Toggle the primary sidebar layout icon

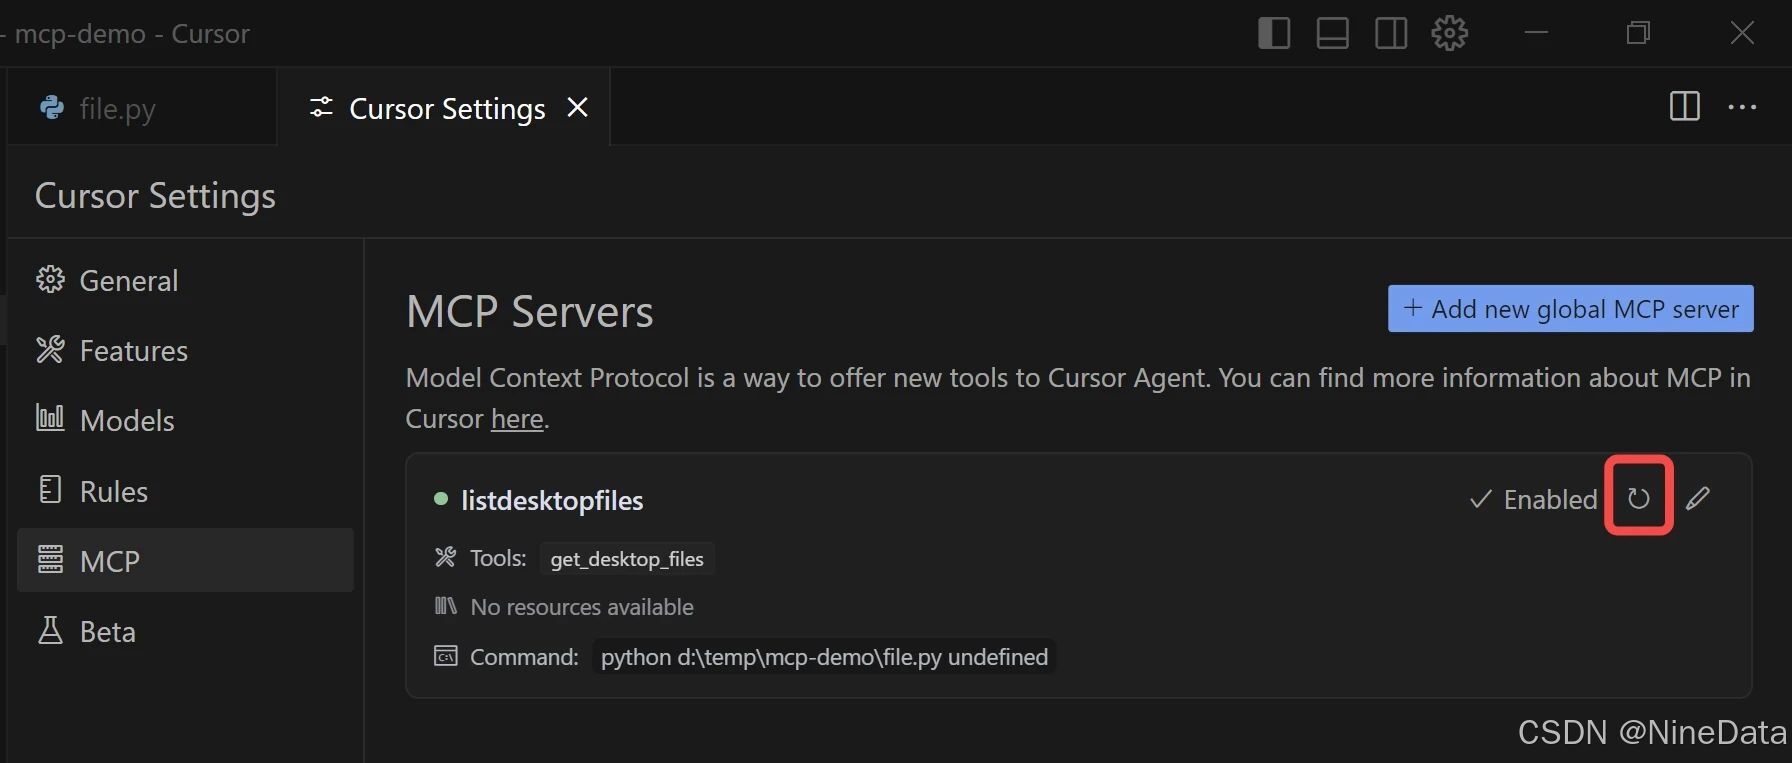pos(1273,33)
